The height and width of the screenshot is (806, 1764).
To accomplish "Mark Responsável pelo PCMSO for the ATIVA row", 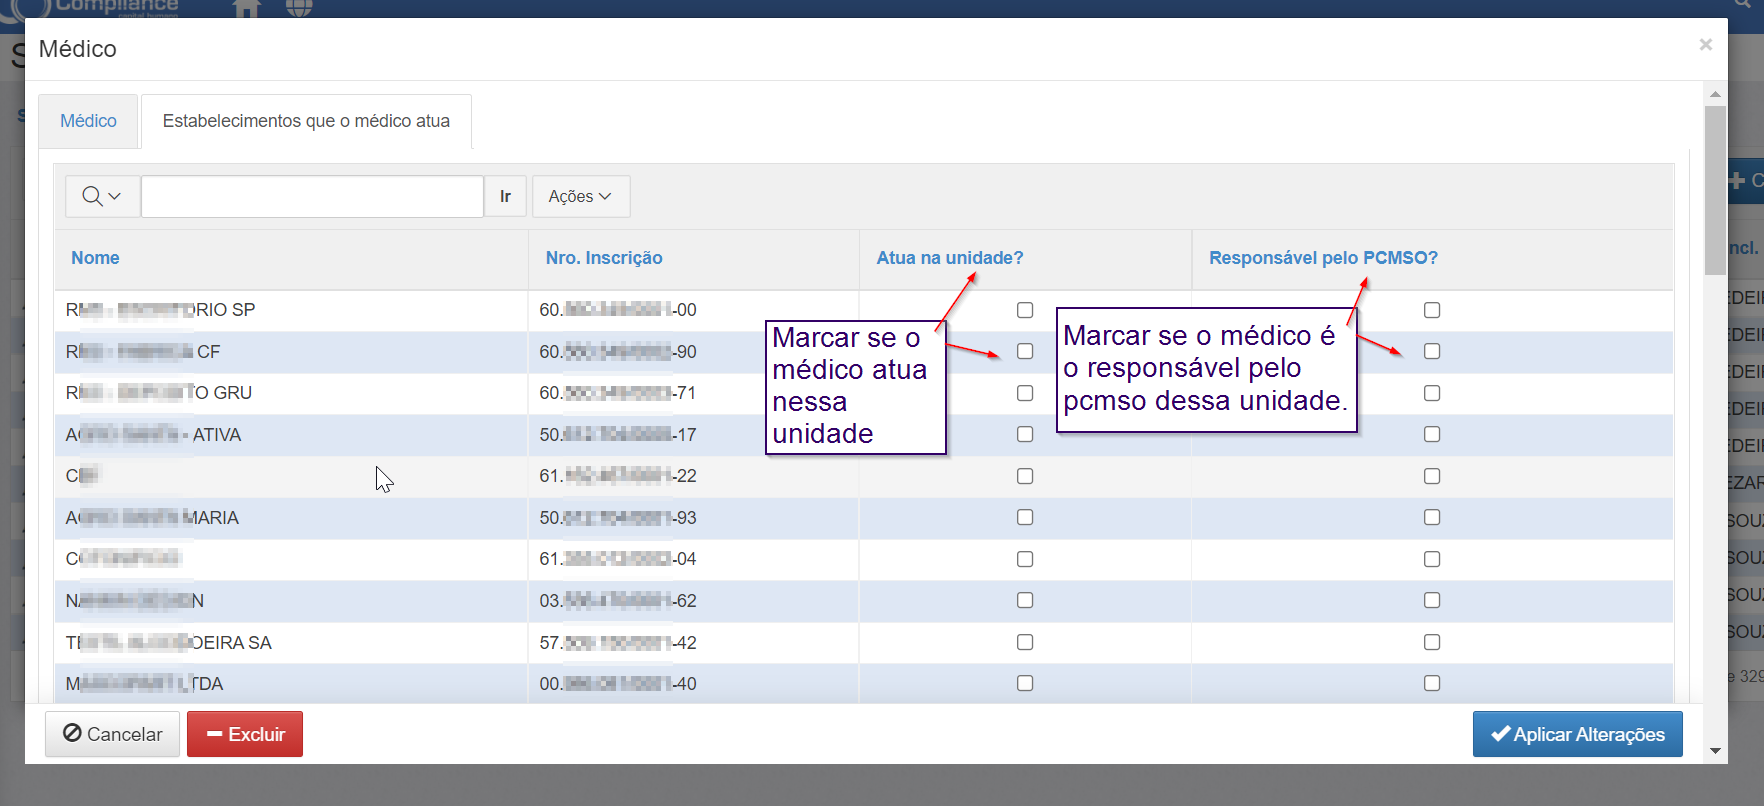I will pyautogui.click(x=1432, y=434).
